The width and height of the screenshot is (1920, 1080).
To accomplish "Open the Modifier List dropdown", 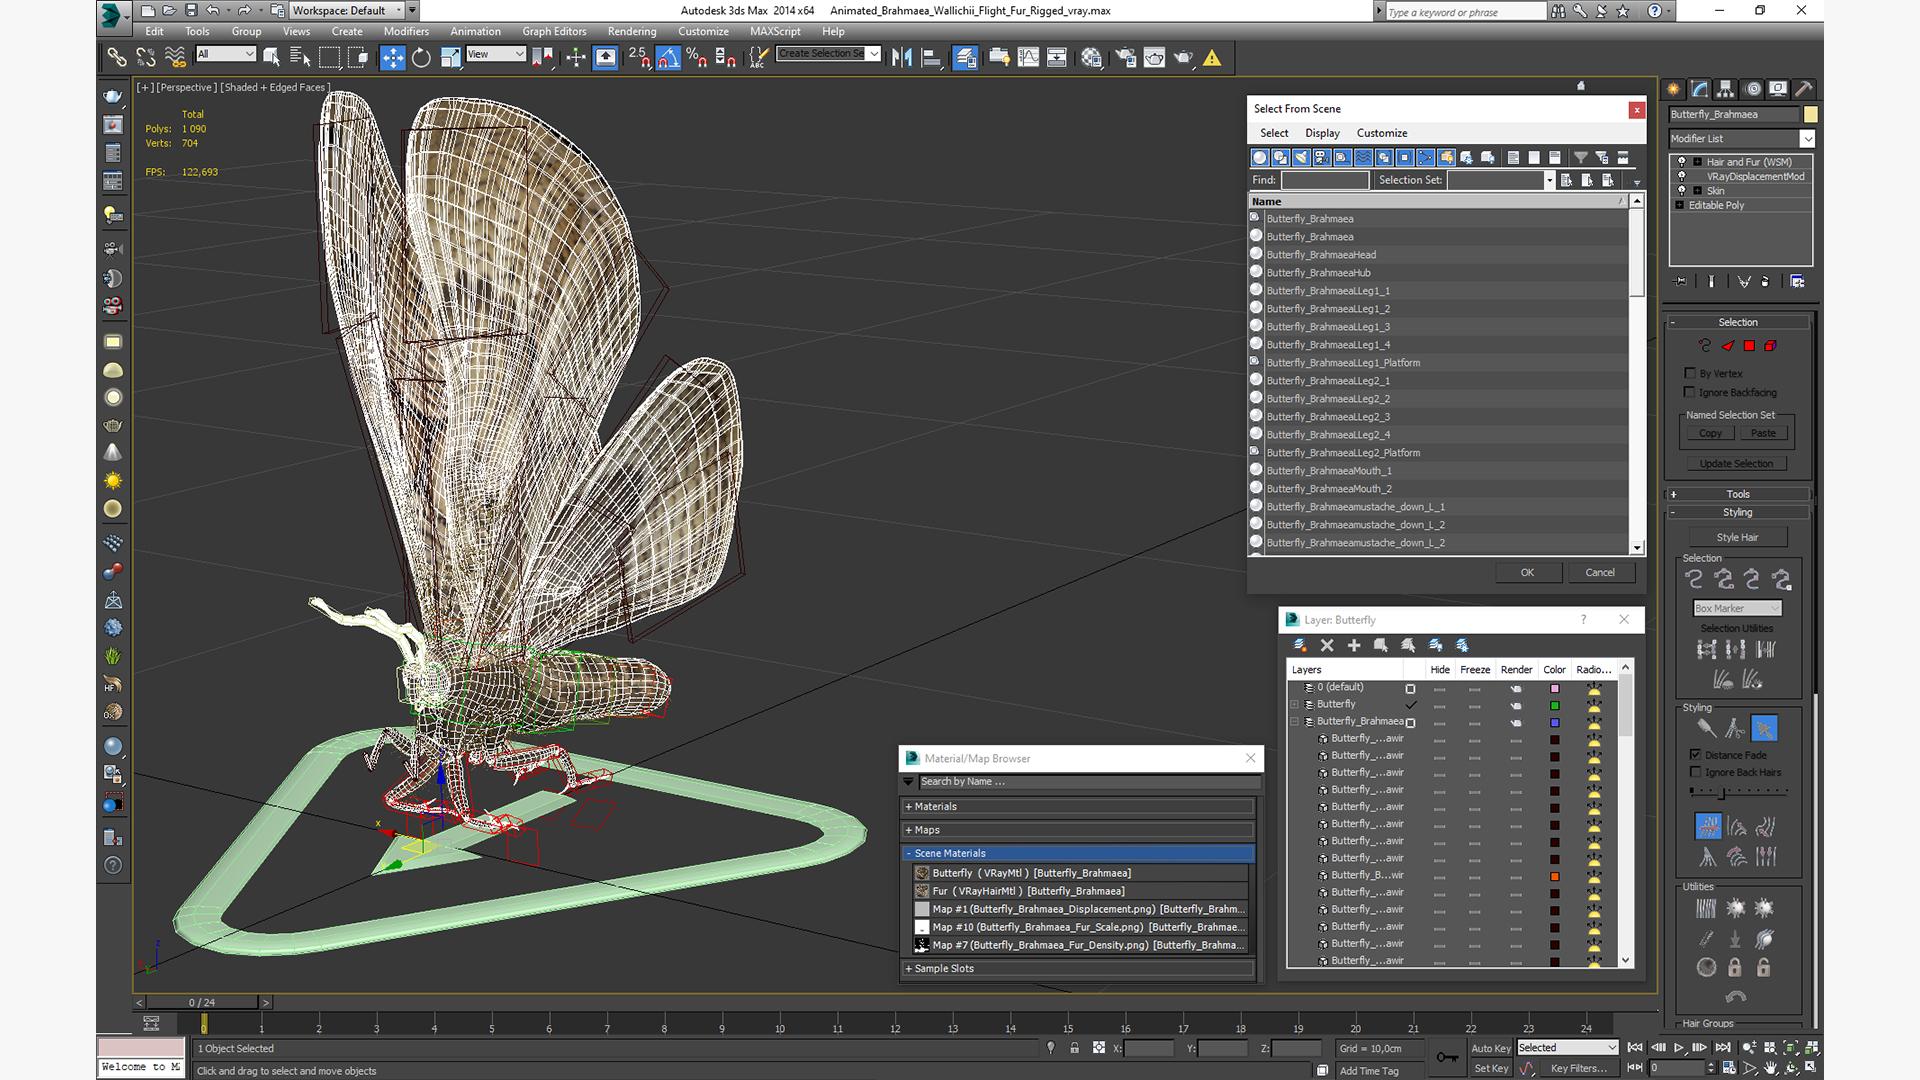I will (1741, 139).
